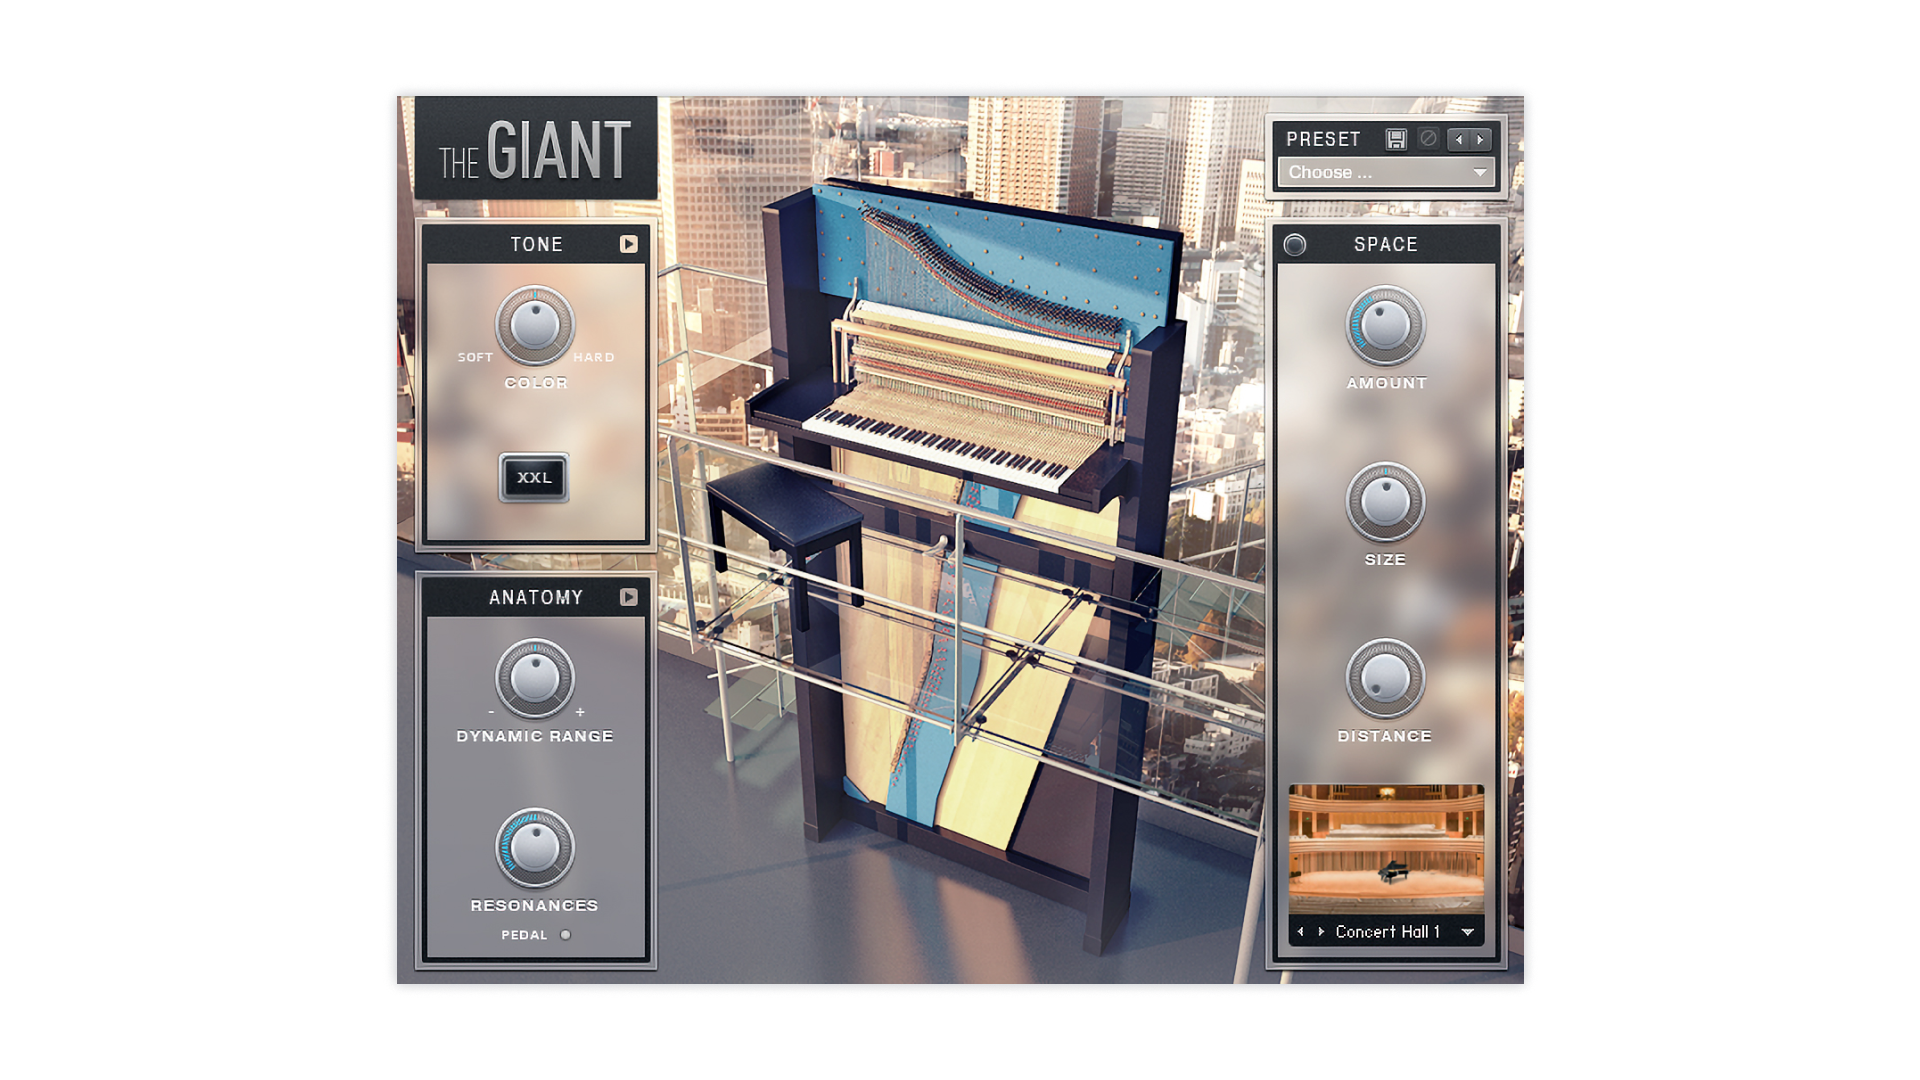
Task: Open the preset Choose dropdown
Action: tap(1385, 172)
